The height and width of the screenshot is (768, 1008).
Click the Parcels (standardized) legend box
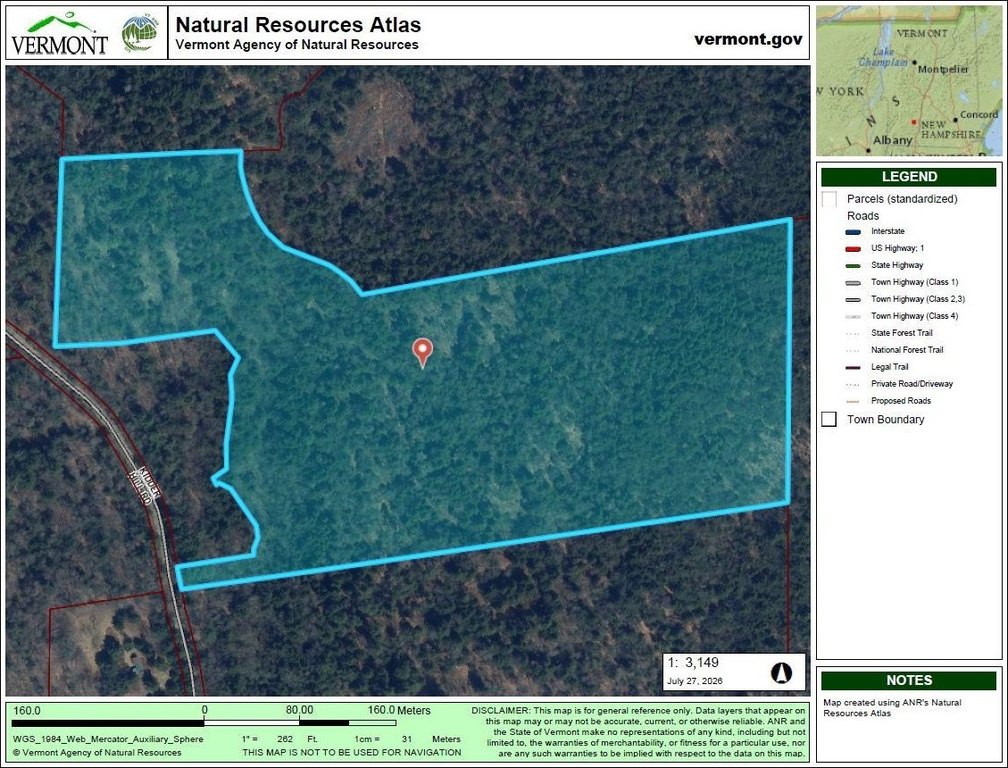click(x=829, y=199)
